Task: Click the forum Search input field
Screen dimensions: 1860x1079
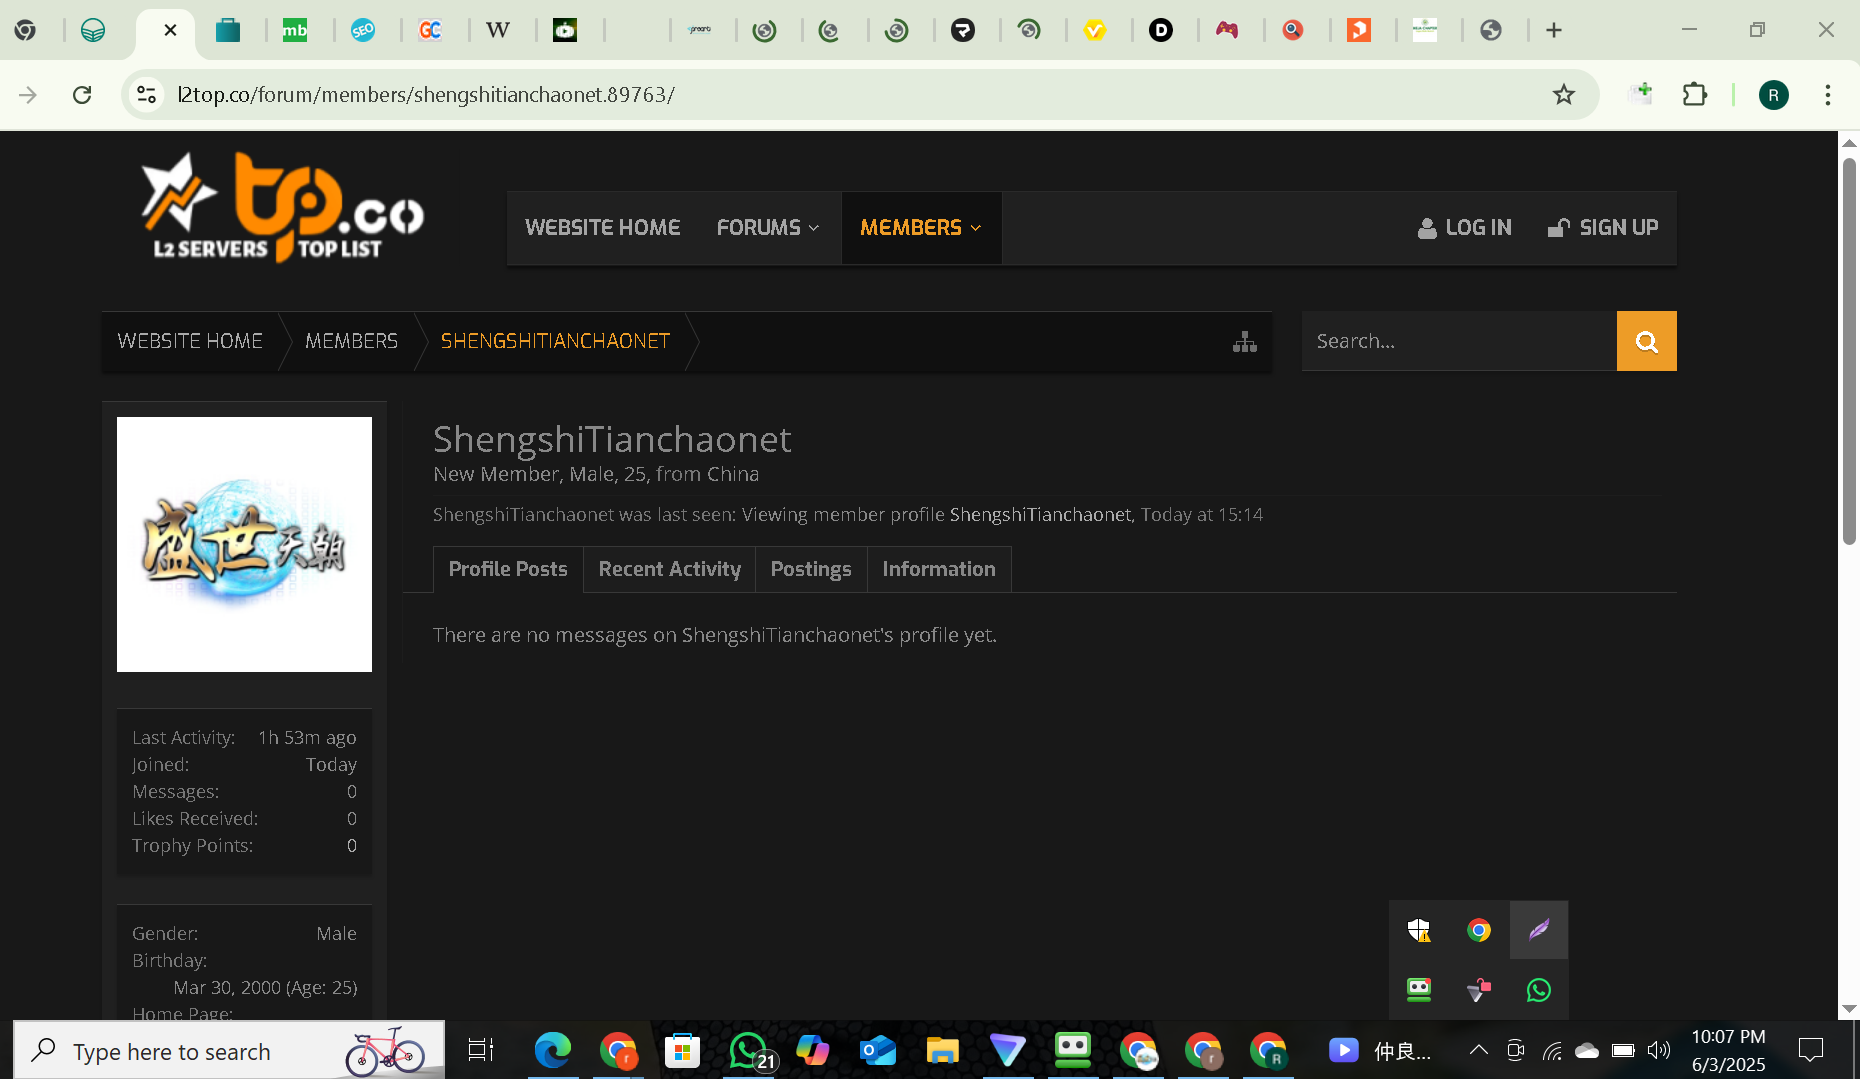Action: point(1459,341)
